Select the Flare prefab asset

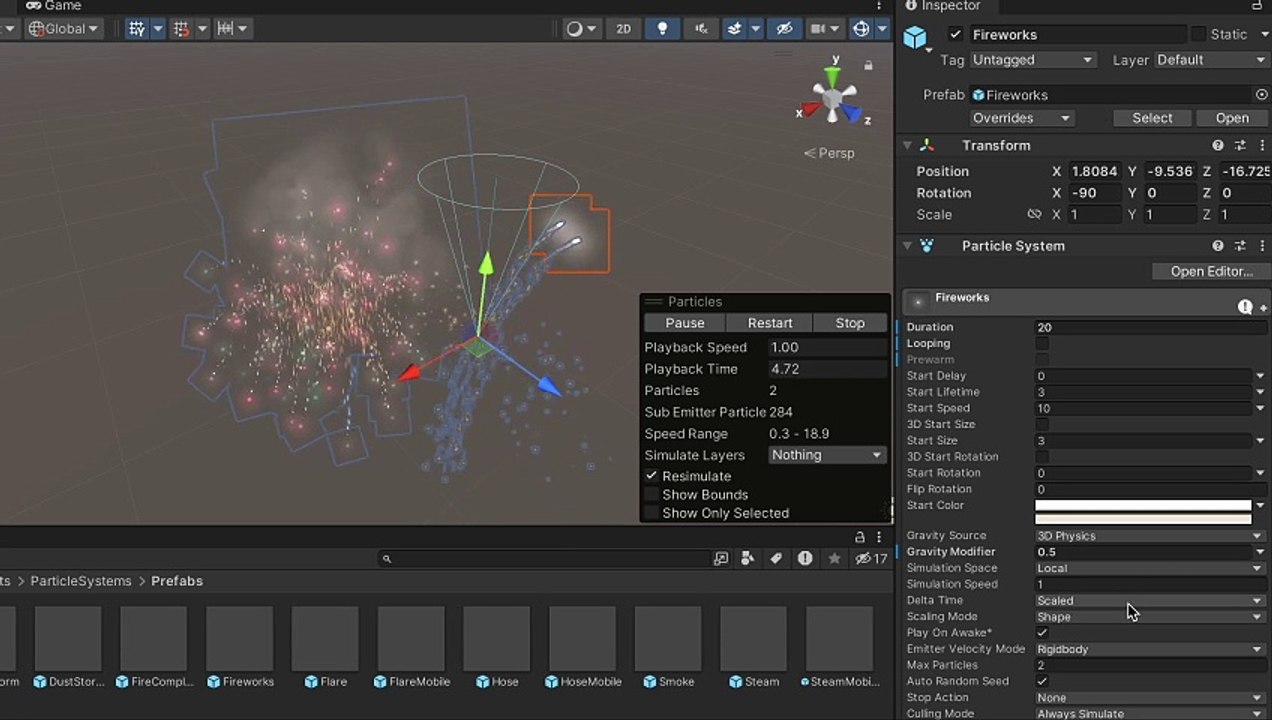[x=325, y=645]
